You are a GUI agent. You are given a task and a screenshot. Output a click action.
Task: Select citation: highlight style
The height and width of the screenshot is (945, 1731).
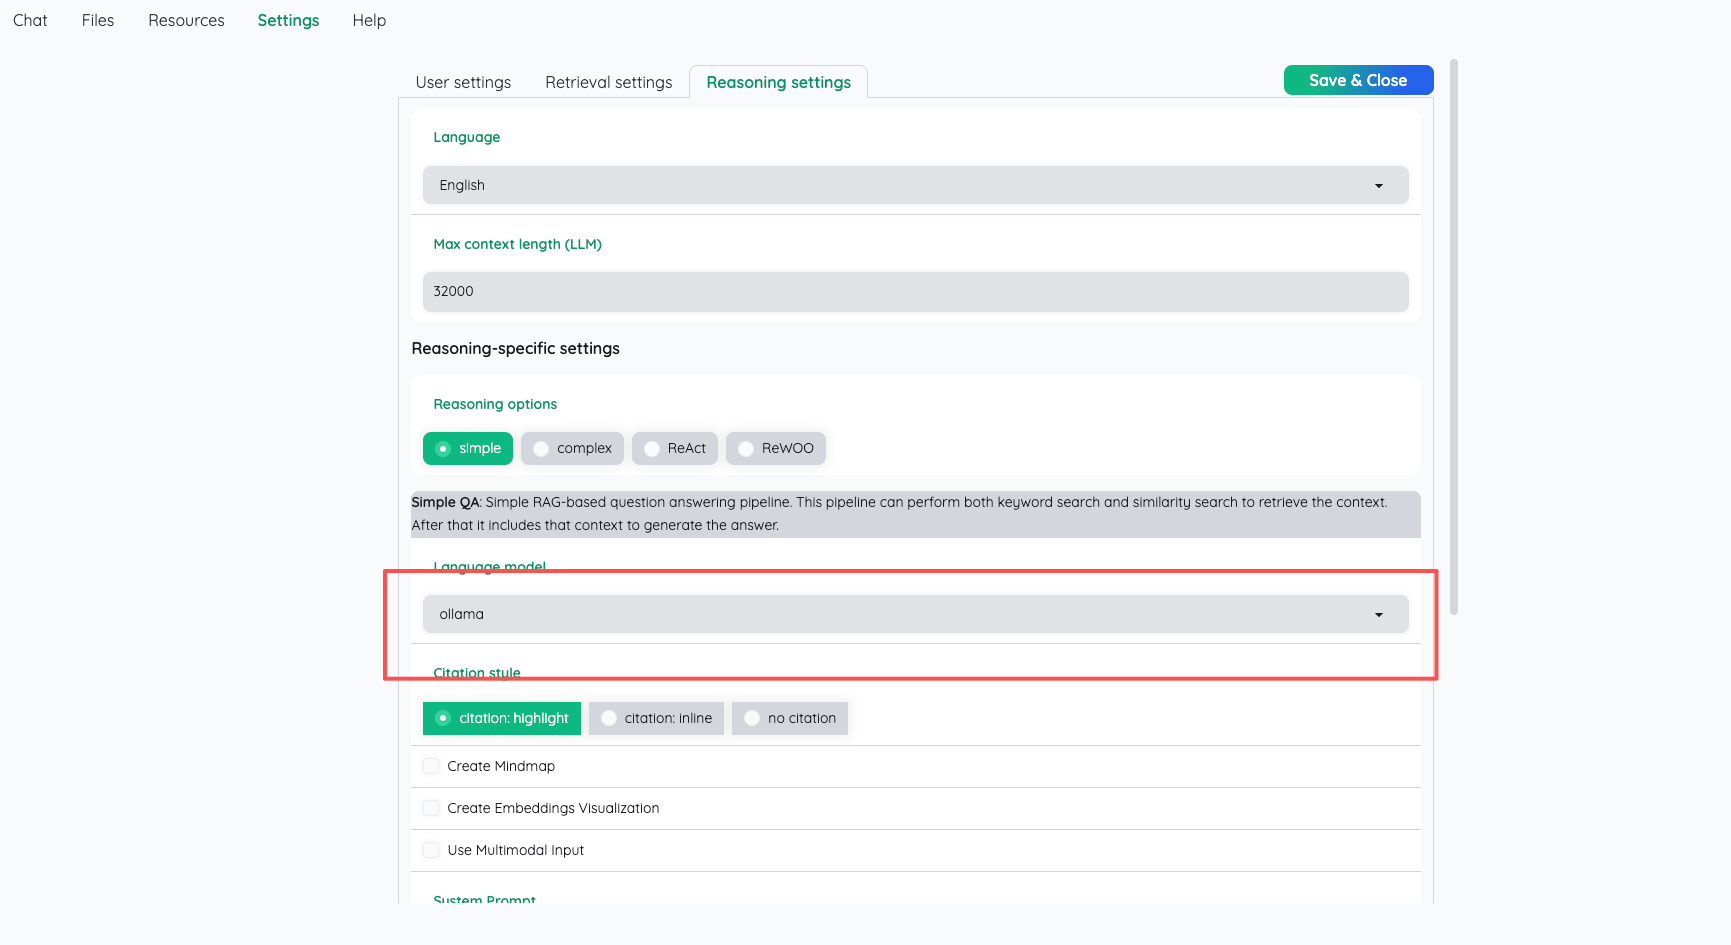[x=502, y=718]
